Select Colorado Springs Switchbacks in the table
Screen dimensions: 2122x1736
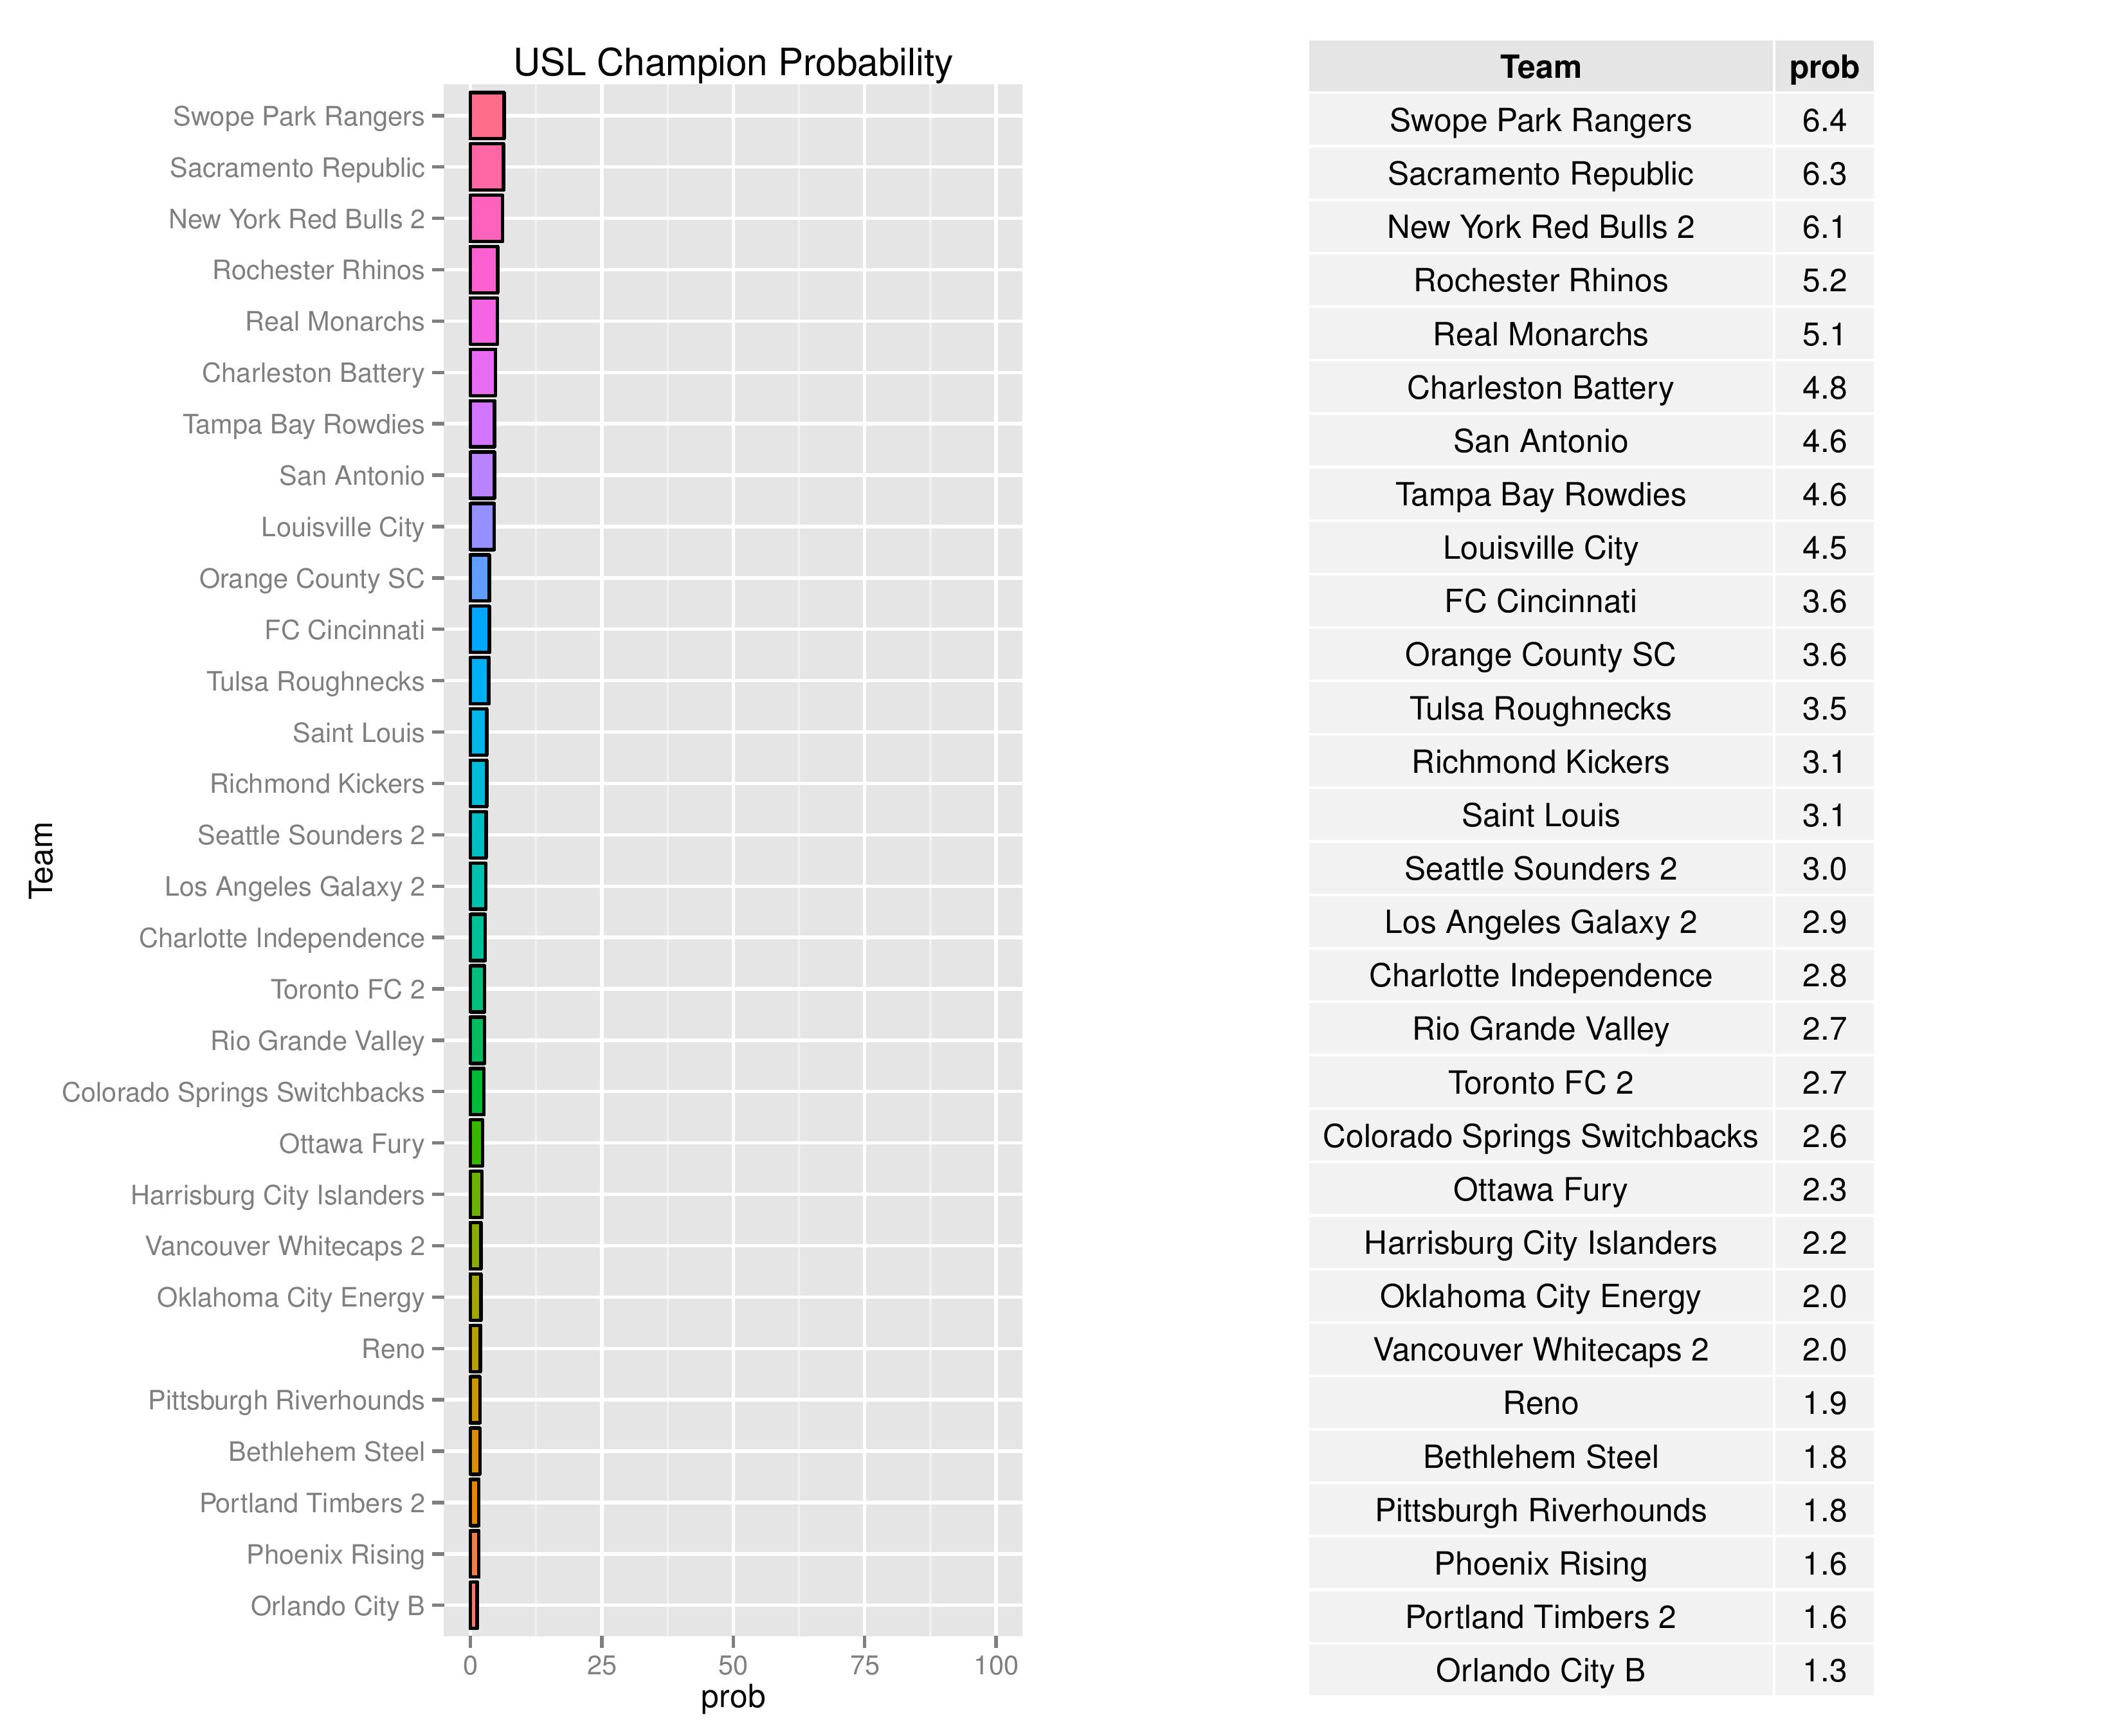click(1540, 1136)
